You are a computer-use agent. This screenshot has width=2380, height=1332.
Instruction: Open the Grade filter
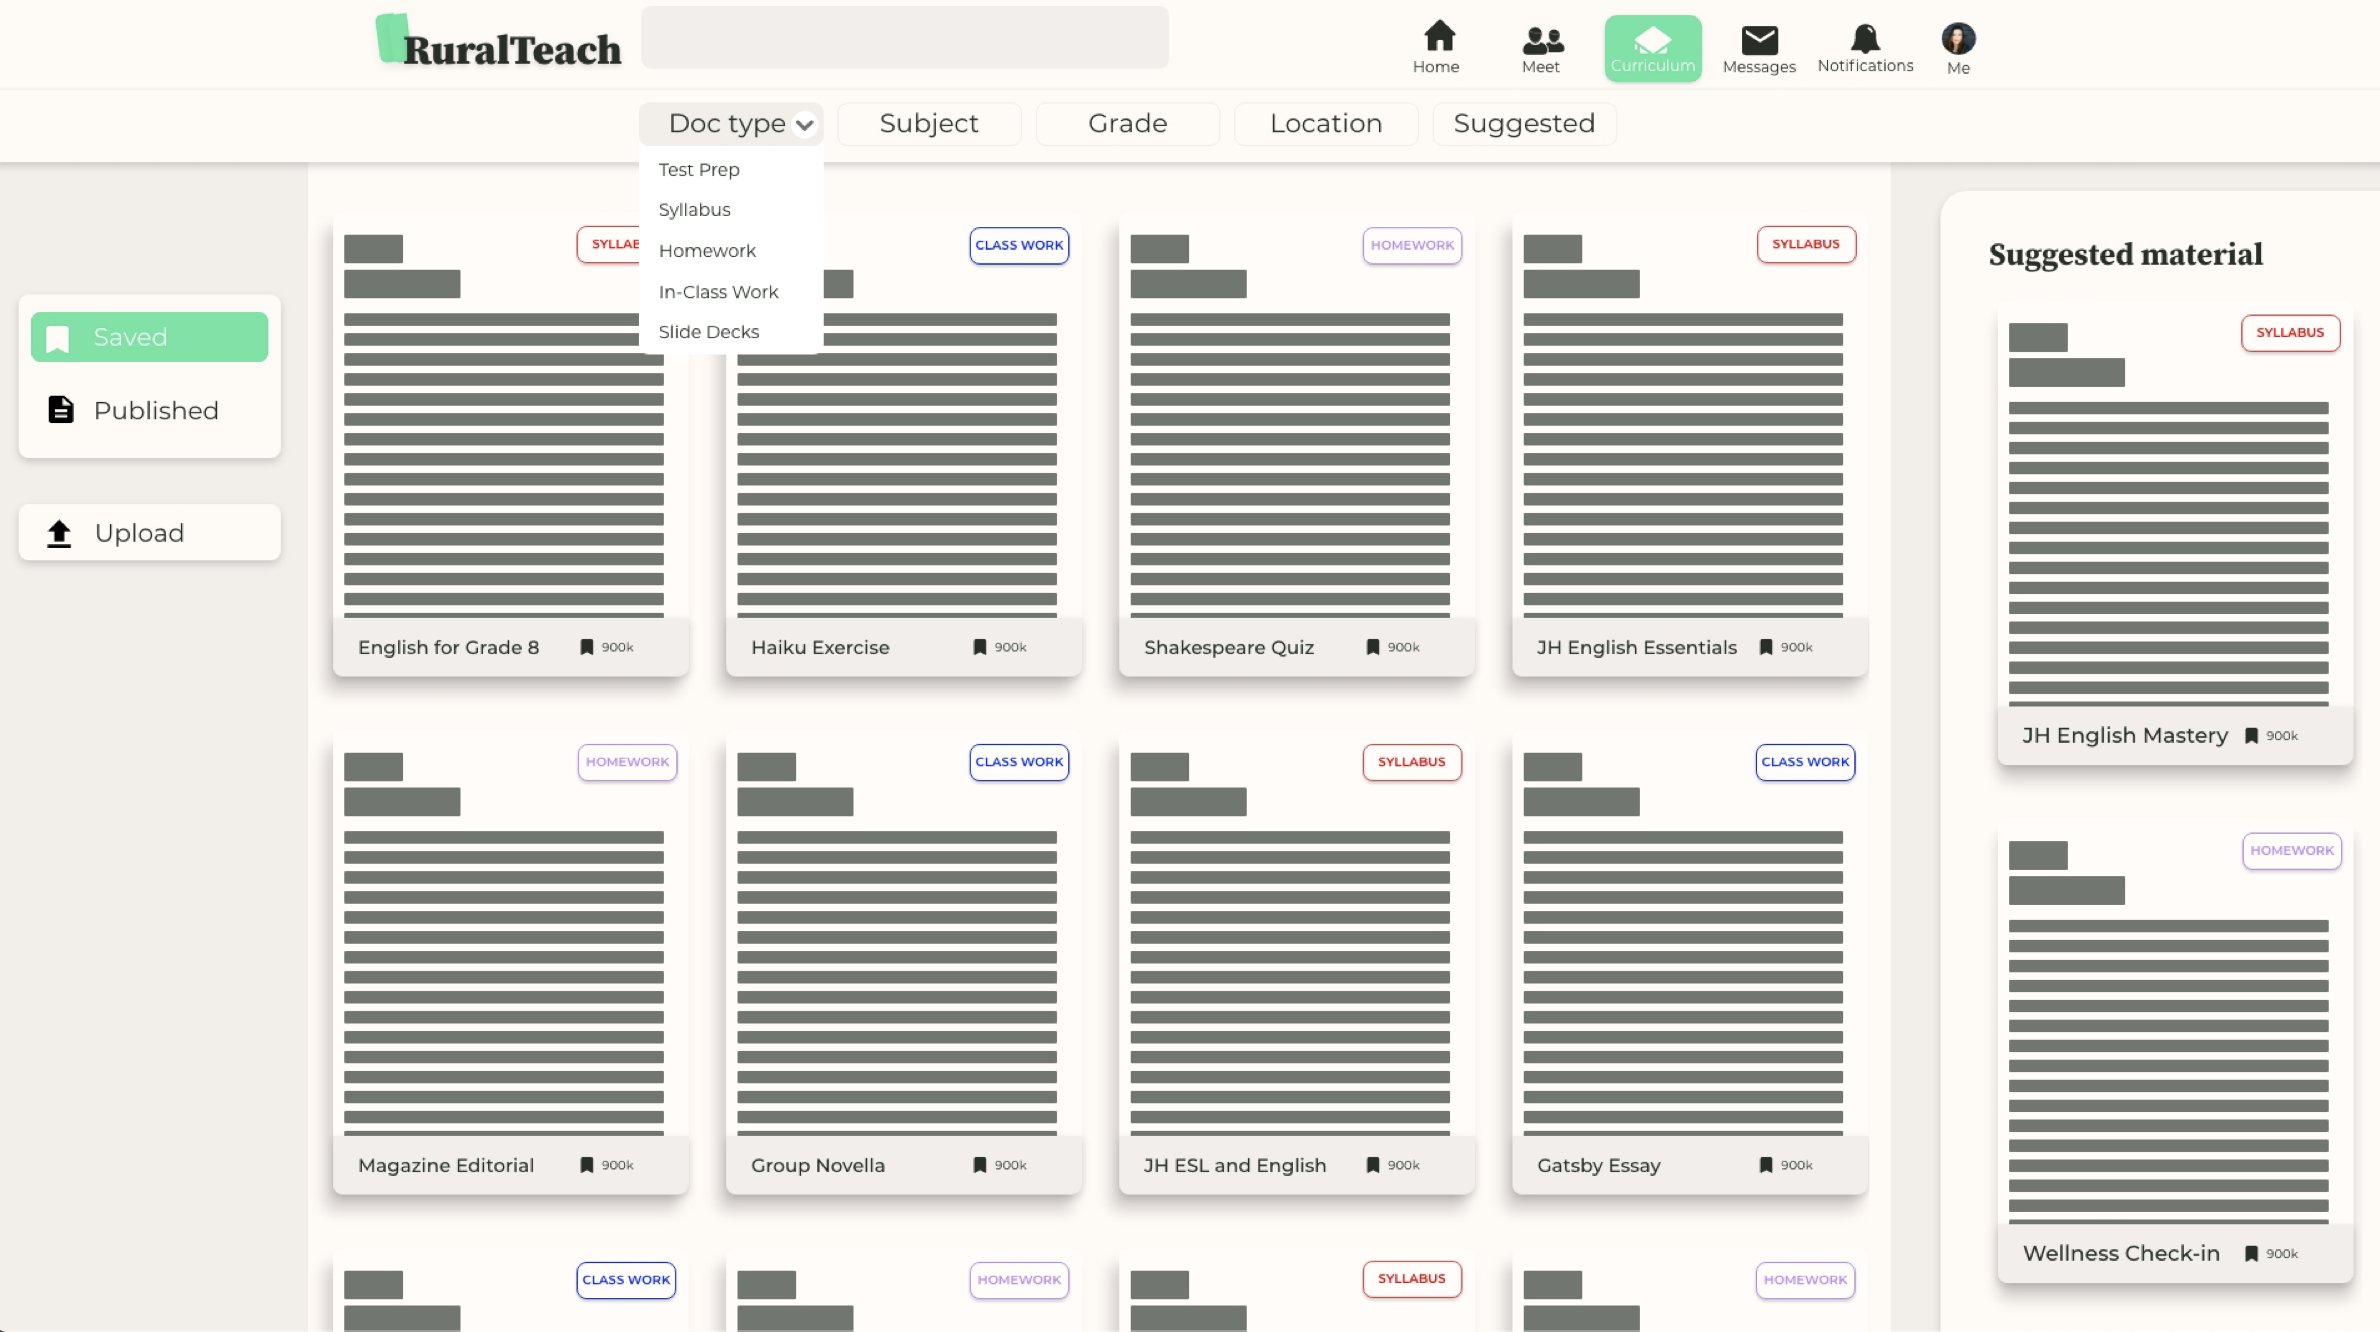click(1127, 124)
